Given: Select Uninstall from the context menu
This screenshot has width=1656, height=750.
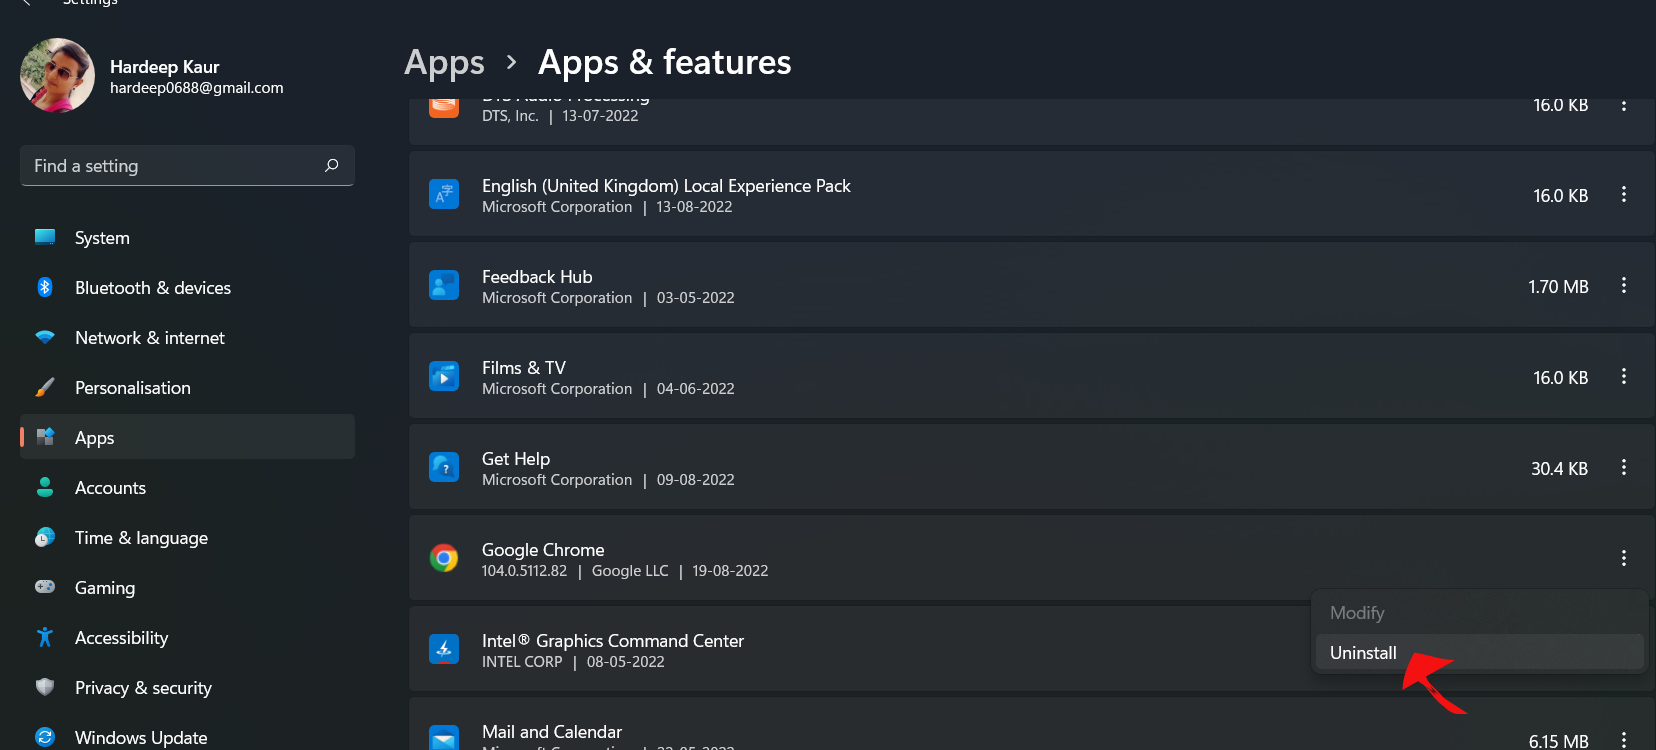Looking at the screenshot, I should [1363, 653].
